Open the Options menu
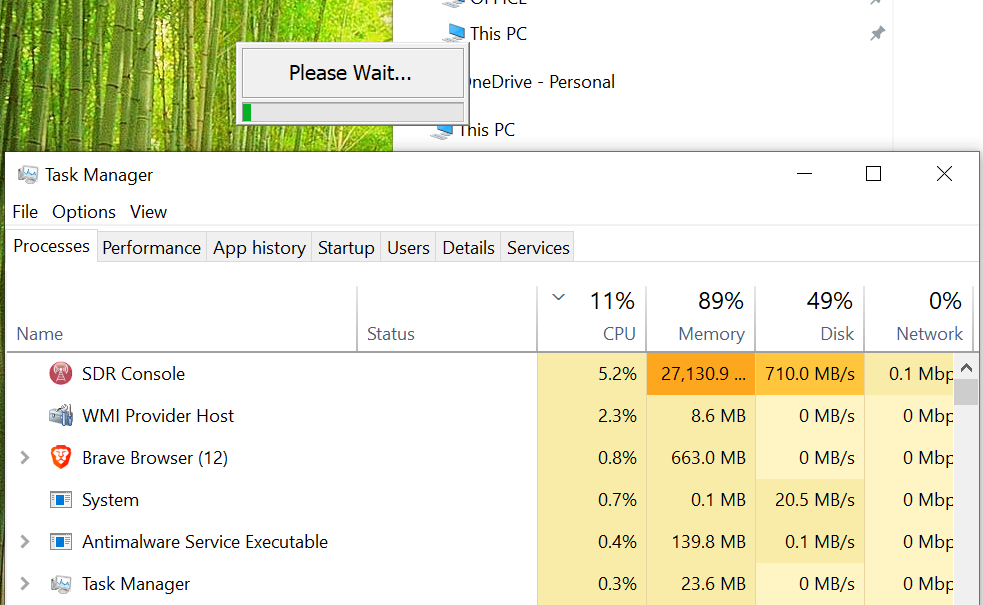The height and width of the screenshot is (605, 983). (x=83, y=211)
